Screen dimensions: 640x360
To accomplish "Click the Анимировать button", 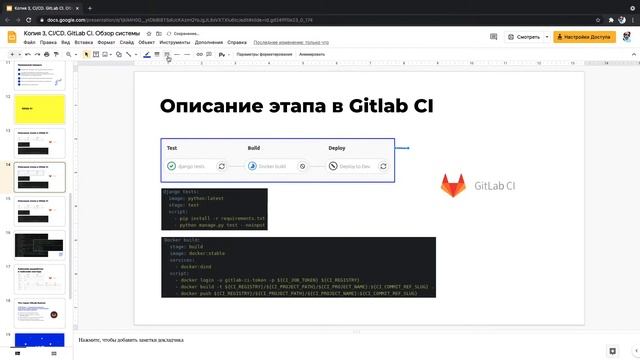I will pos(312,54).
